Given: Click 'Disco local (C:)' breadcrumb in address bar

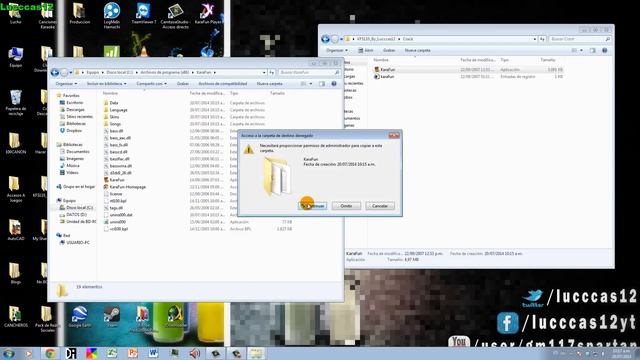Looking at the screenshot, I should 120,72.
